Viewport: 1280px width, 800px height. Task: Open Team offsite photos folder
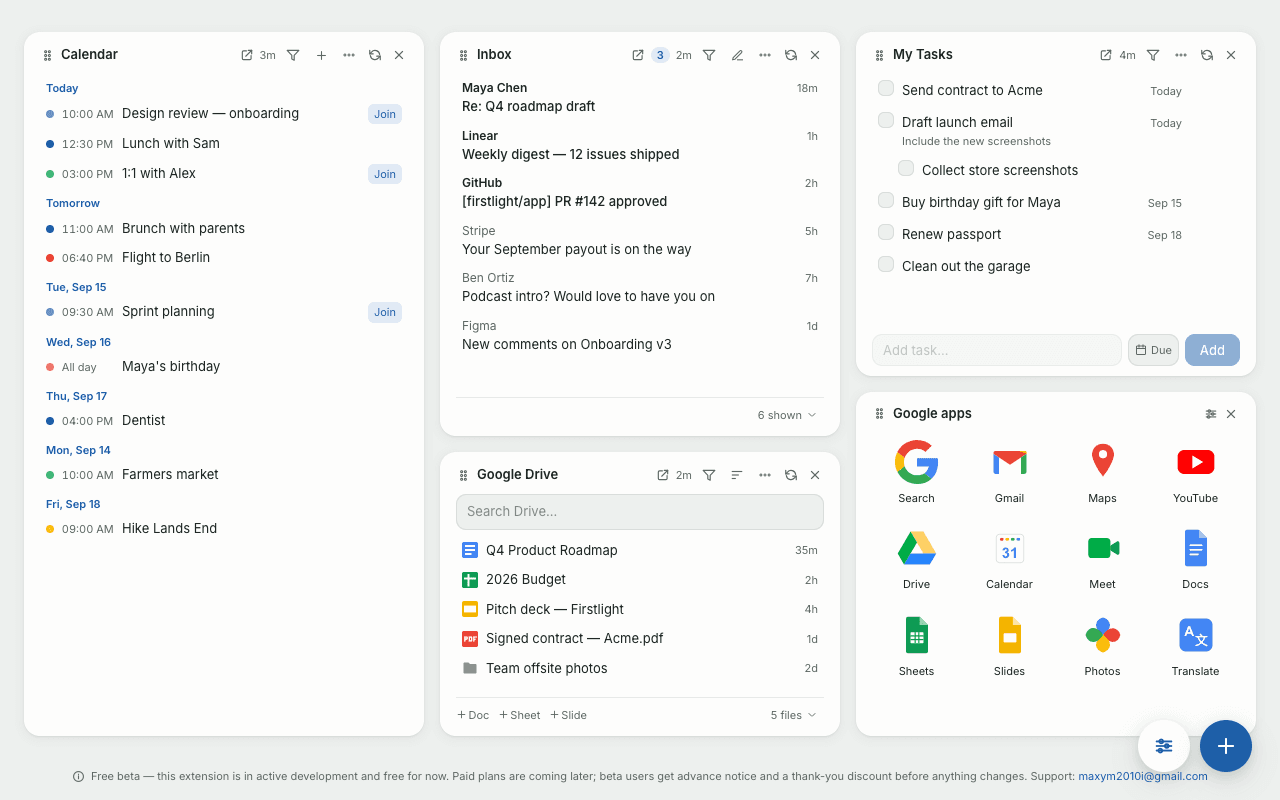640,668
